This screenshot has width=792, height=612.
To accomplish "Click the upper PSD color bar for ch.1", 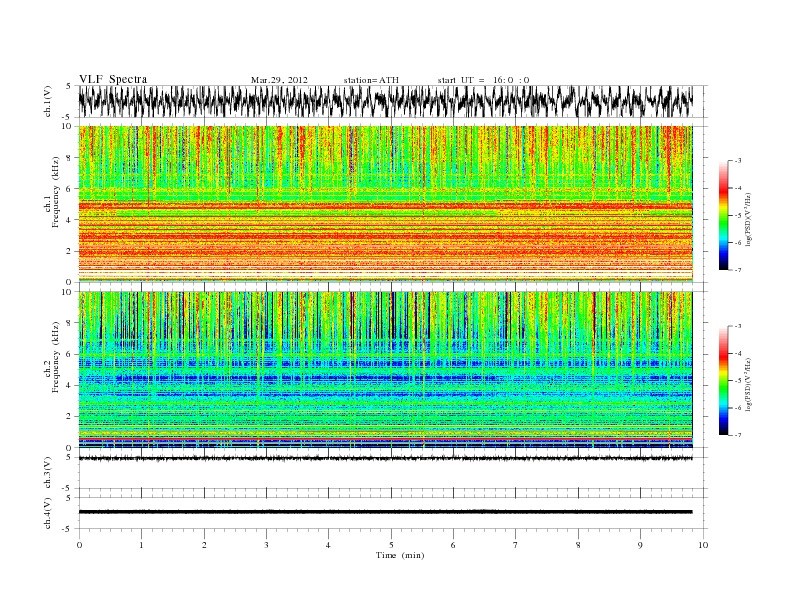I will tap(724, 215).
